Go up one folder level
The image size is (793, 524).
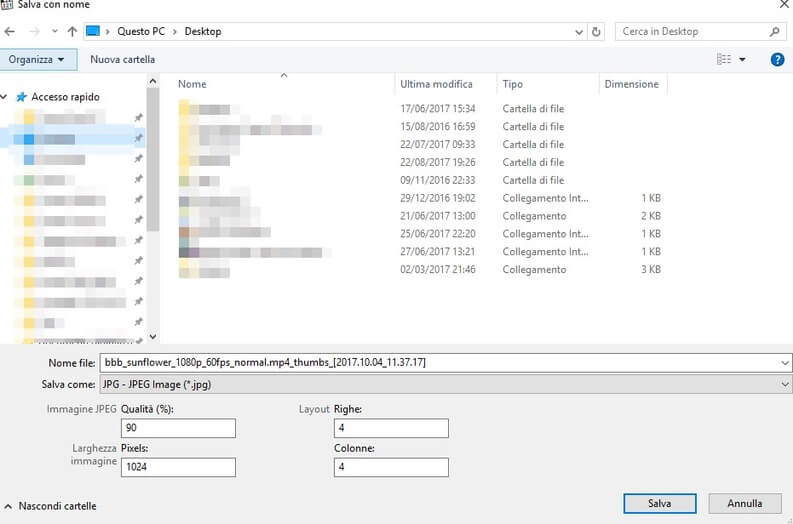pyautogui.click(x=72, y=32)
